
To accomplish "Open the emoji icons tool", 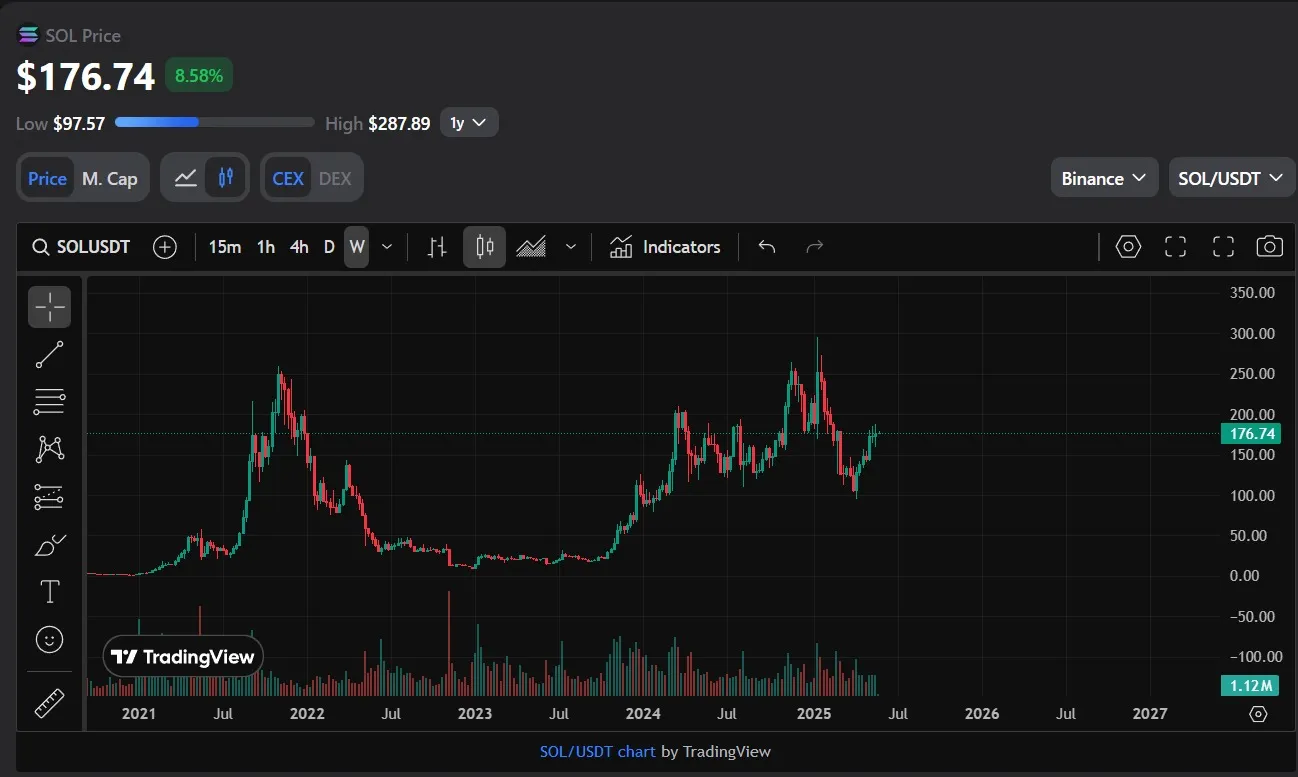I will pos(49,639).
